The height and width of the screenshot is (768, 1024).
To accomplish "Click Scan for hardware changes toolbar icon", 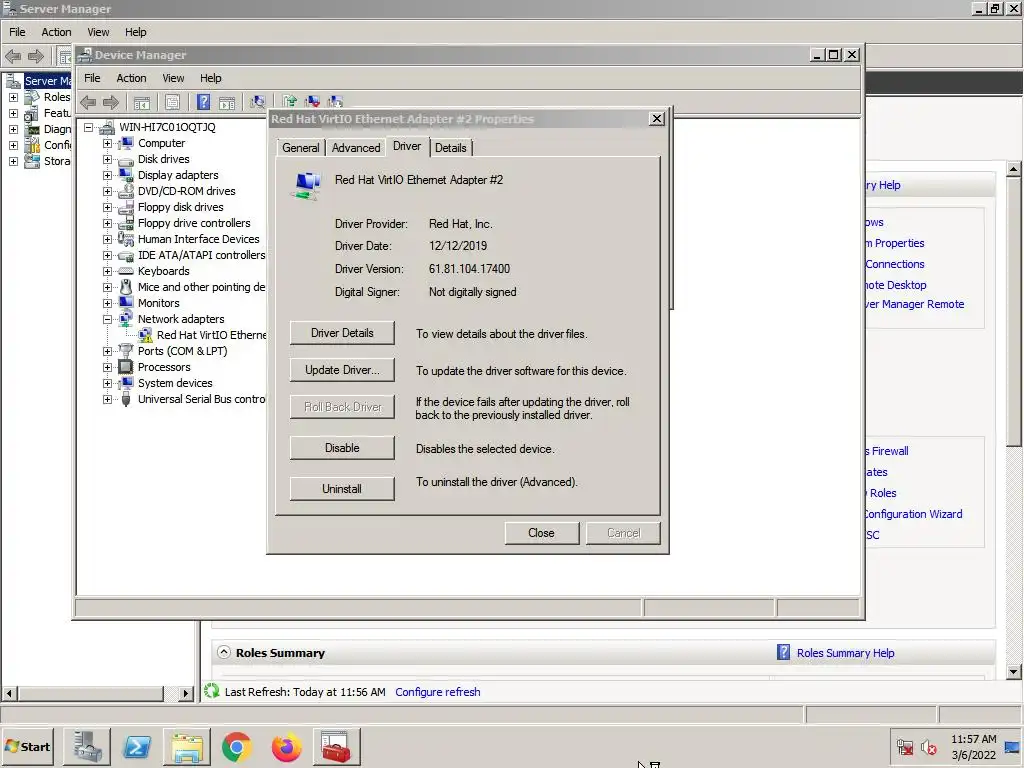I will coord(258,102).
